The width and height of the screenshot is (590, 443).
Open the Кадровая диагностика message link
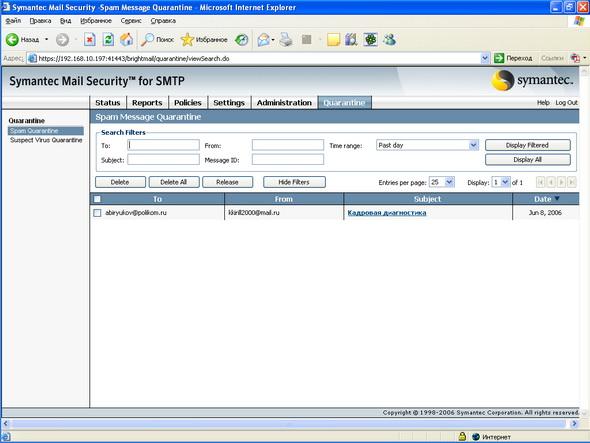pyautogui.click(x=387, y=213)
